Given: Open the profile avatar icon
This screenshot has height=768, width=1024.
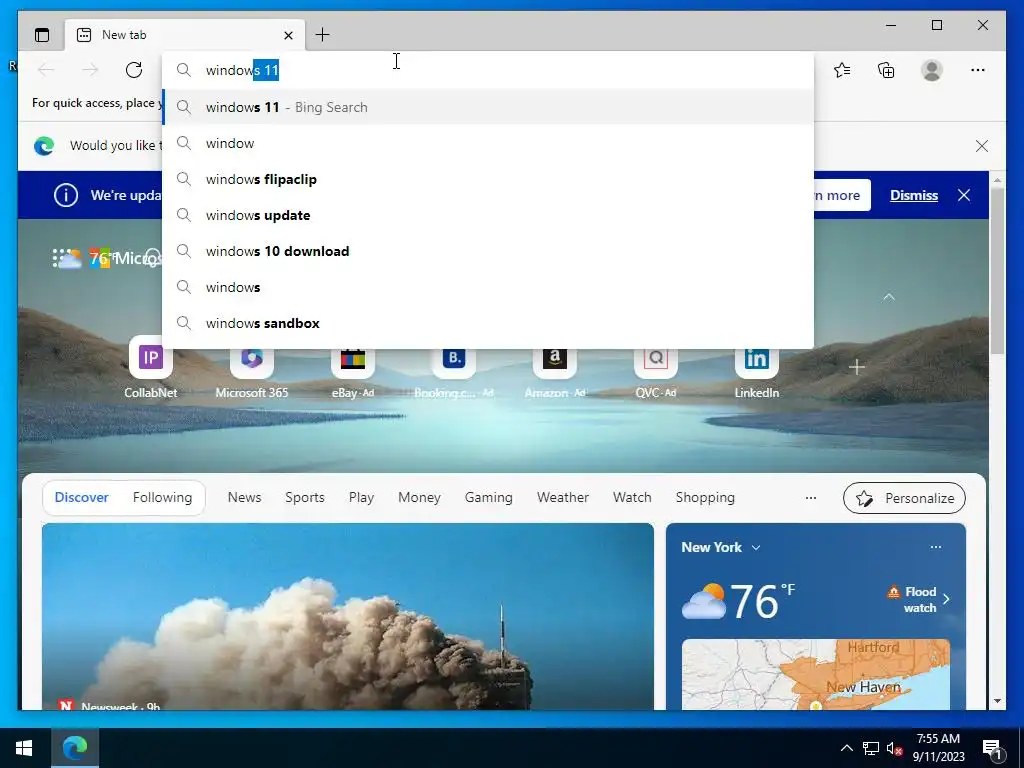Looking at the screenshot, I should (932, 70).
